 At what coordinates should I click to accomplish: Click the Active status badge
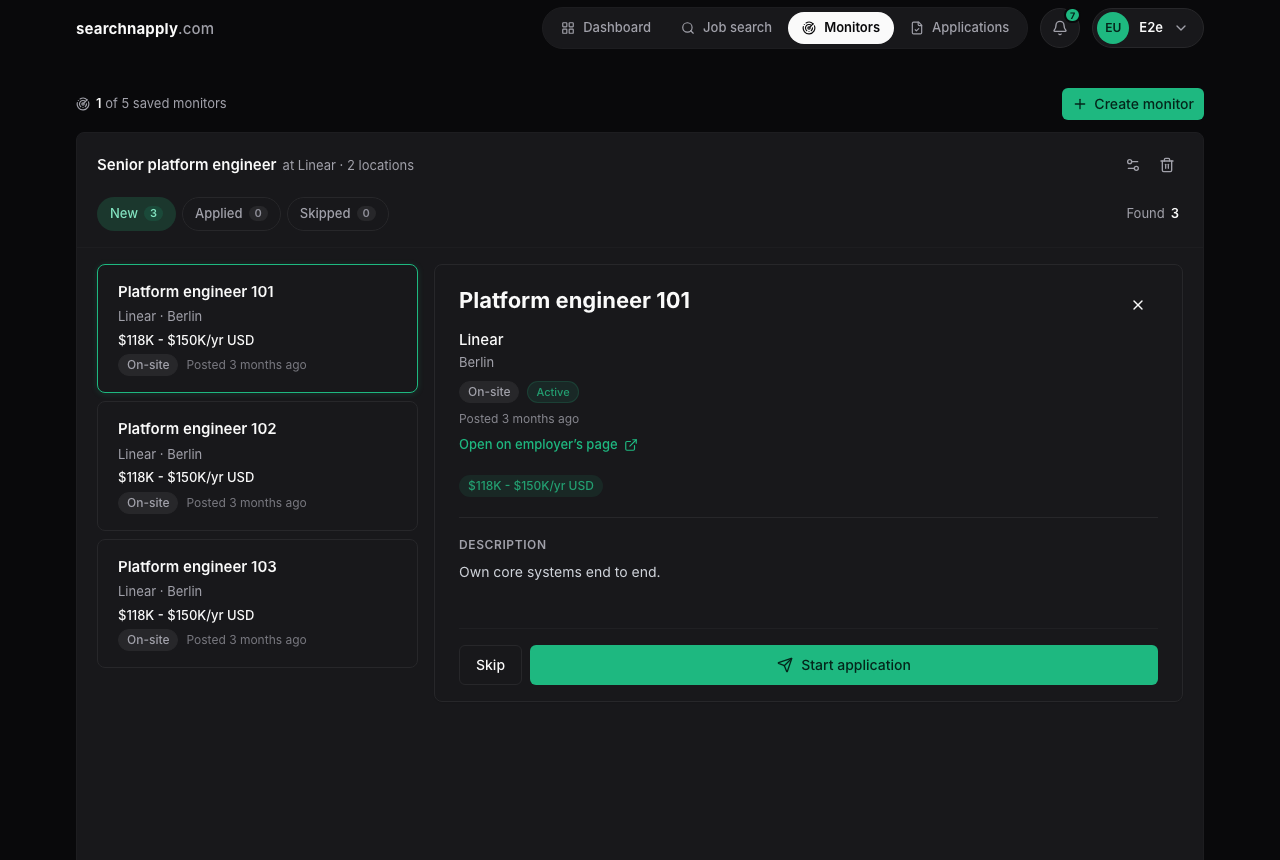pyautogui.click(x=553, y=392)
